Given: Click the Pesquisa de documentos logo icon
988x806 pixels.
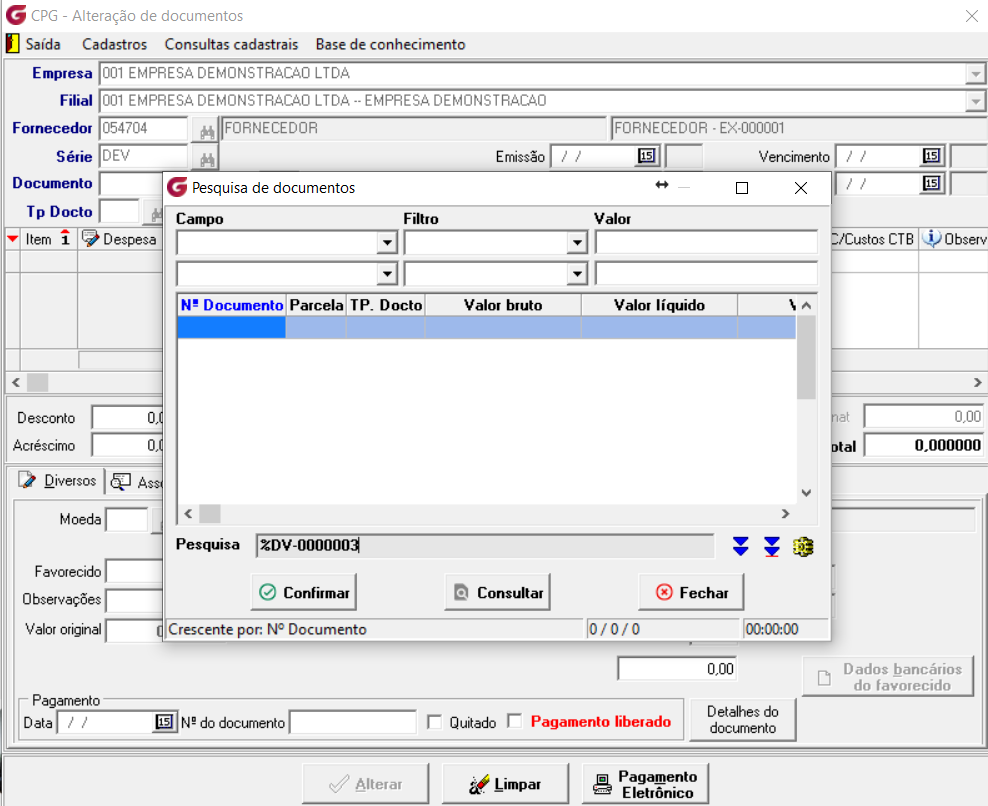Looking at the screenshot, I should click(x=177, y=187).
